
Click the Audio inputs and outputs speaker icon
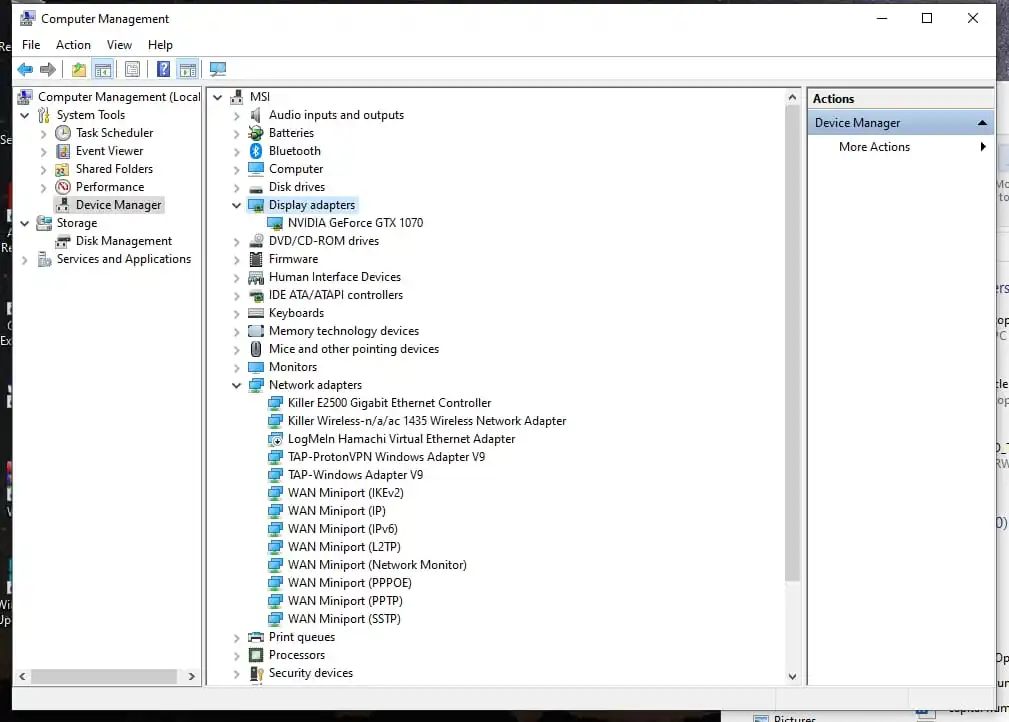256,115
